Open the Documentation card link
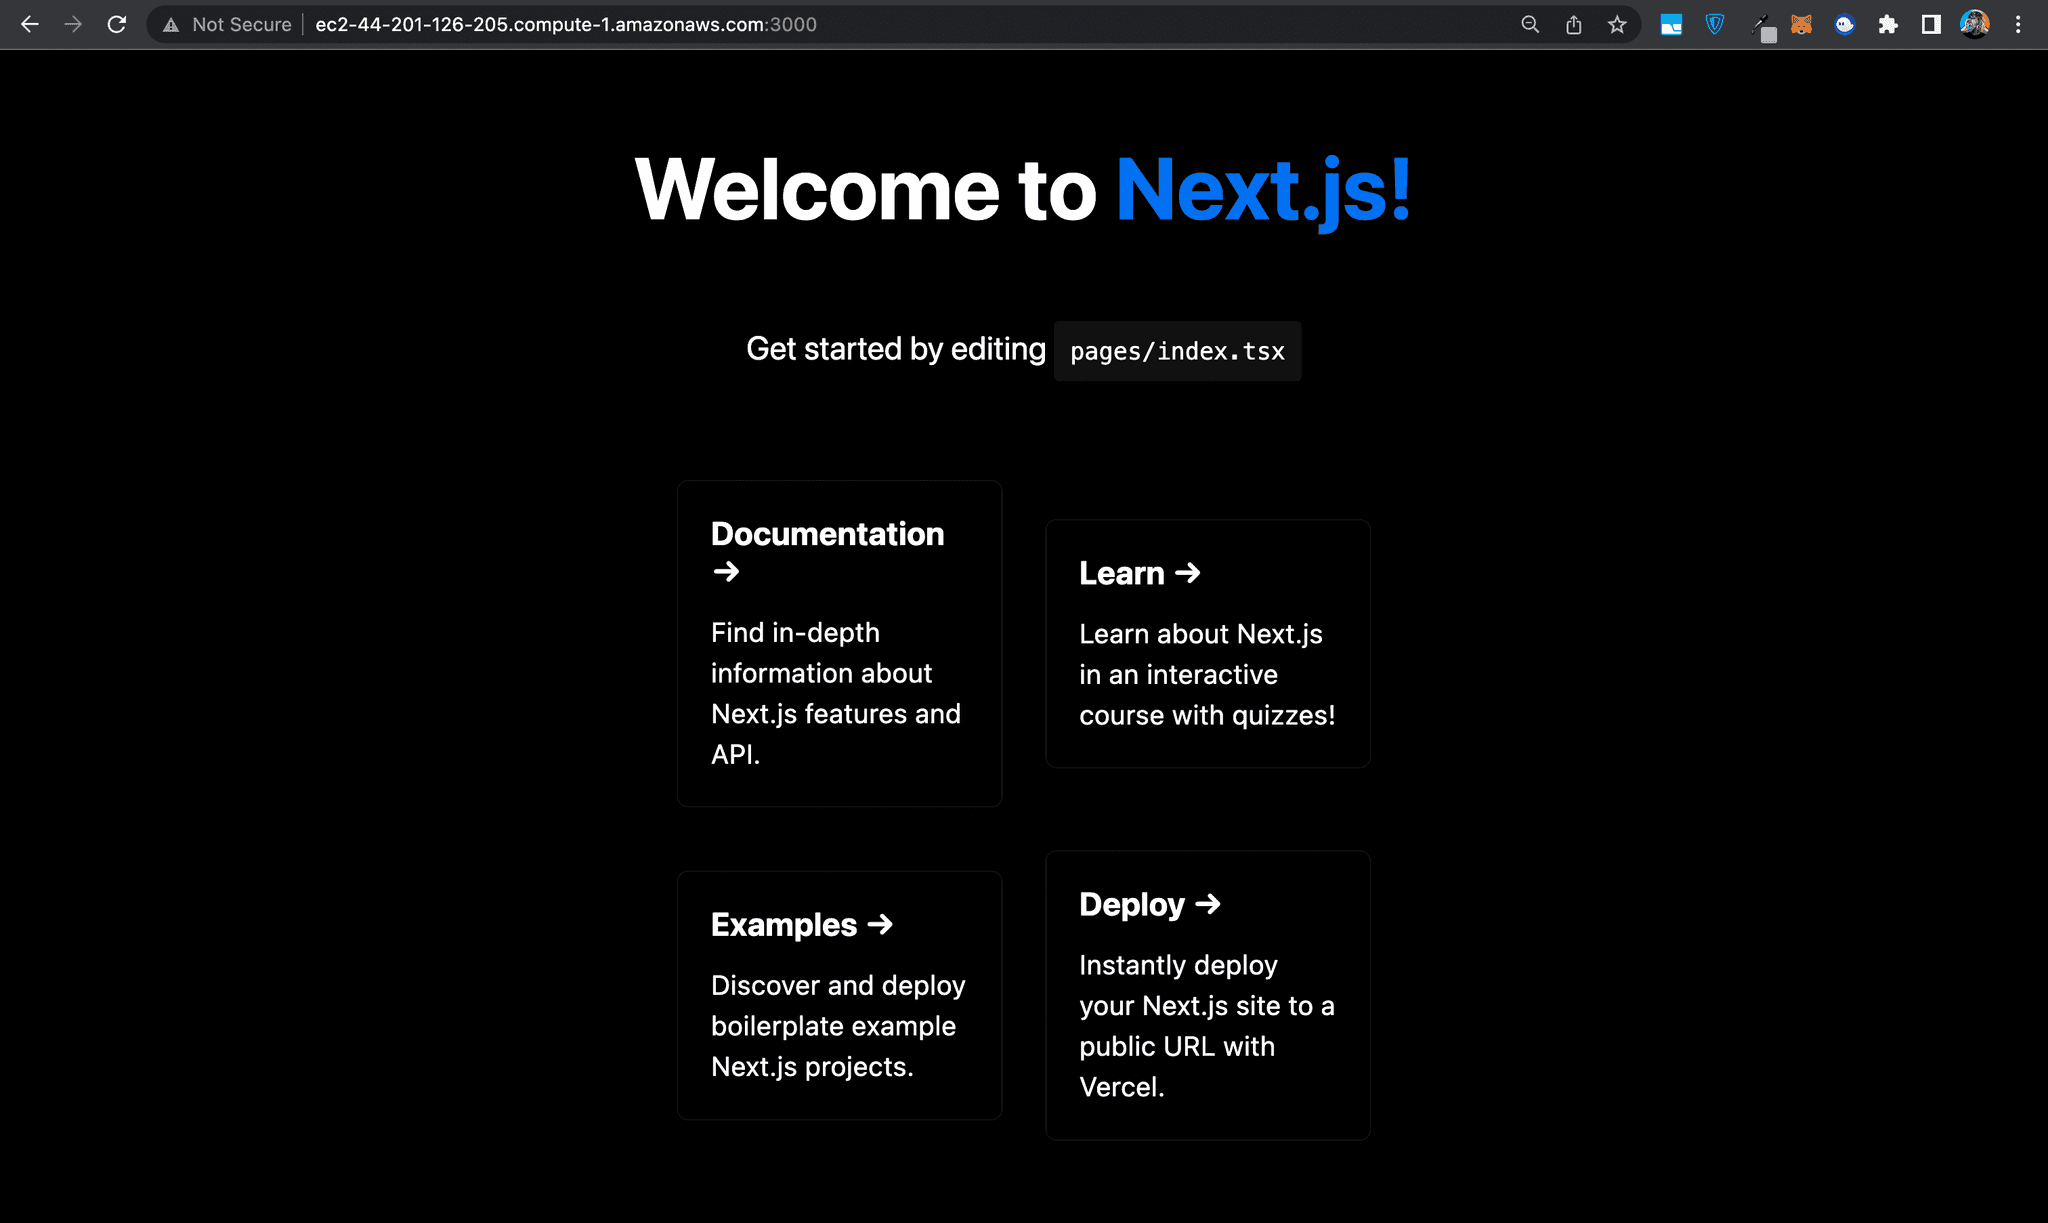 839,644
